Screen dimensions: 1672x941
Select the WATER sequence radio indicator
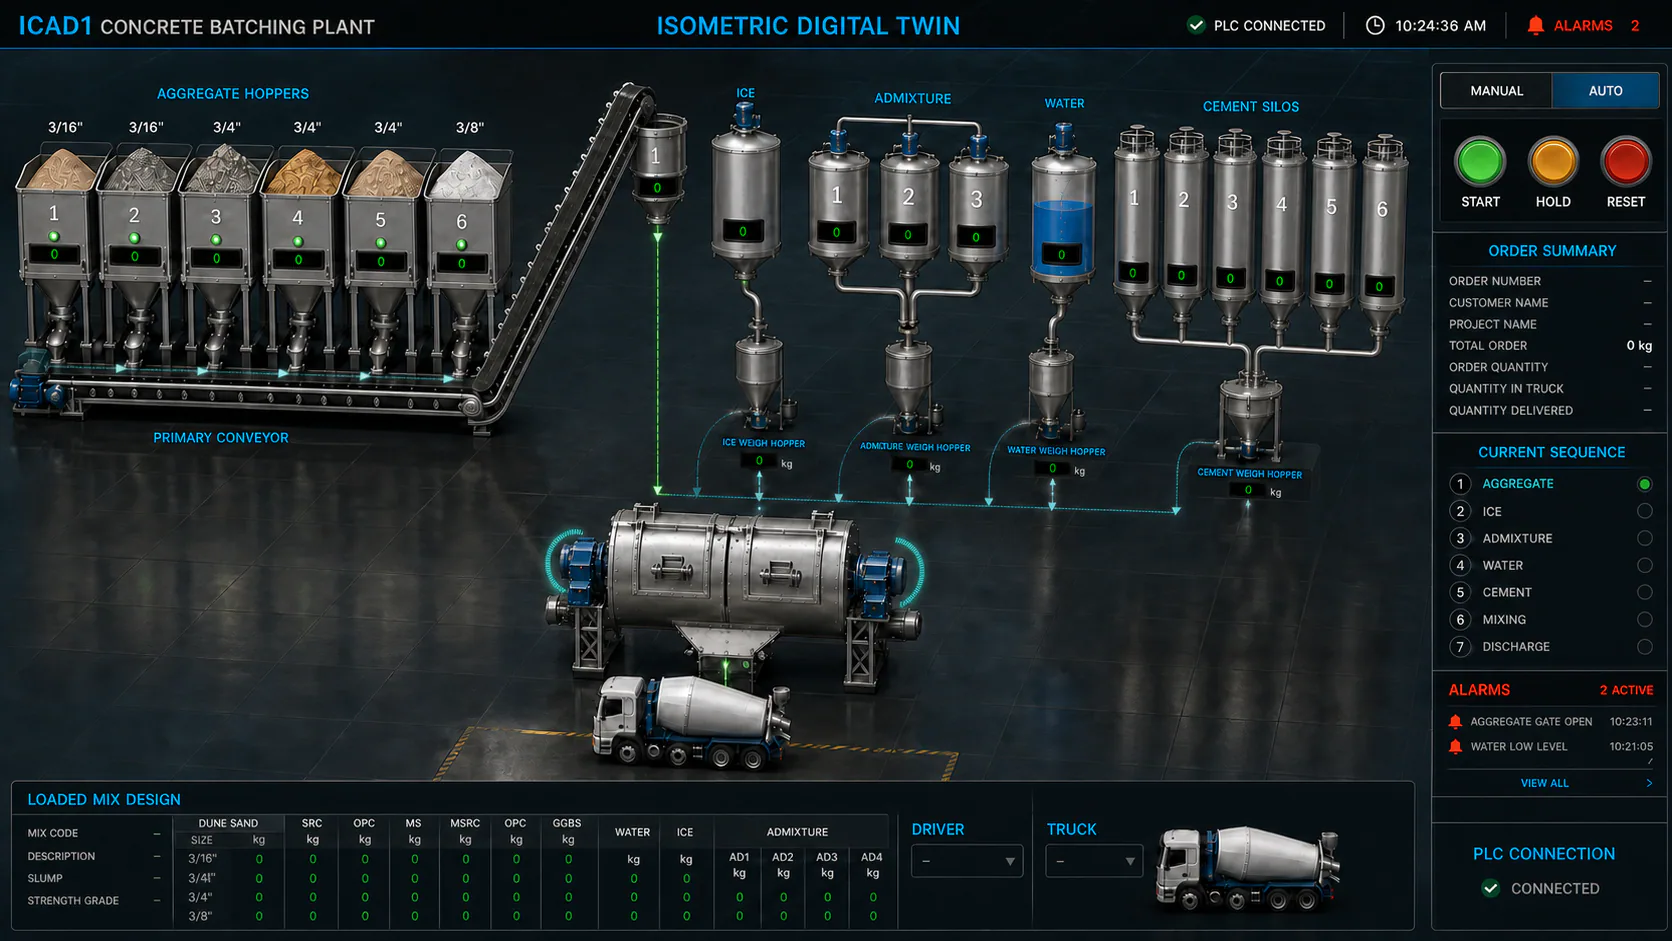click(x=1644, y=565)
